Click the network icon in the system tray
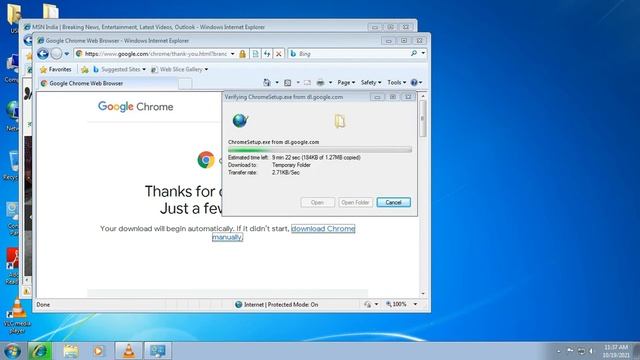Image resolution: width=640 pixels, height=360 pixels. 580,351
